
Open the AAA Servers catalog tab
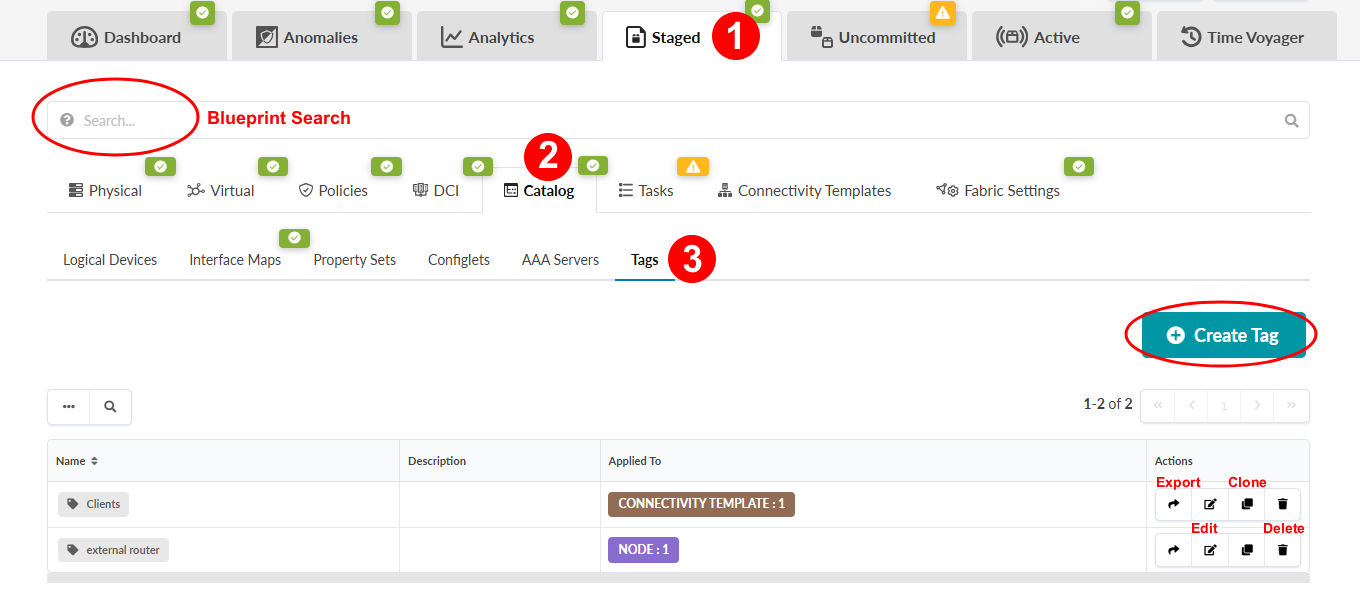pos(560,259)
